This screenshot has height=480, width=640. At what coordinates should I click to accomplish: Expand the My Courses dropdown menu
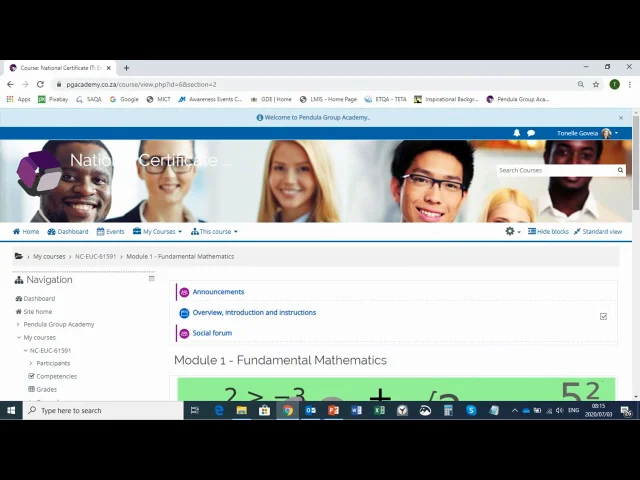[157, 231]
